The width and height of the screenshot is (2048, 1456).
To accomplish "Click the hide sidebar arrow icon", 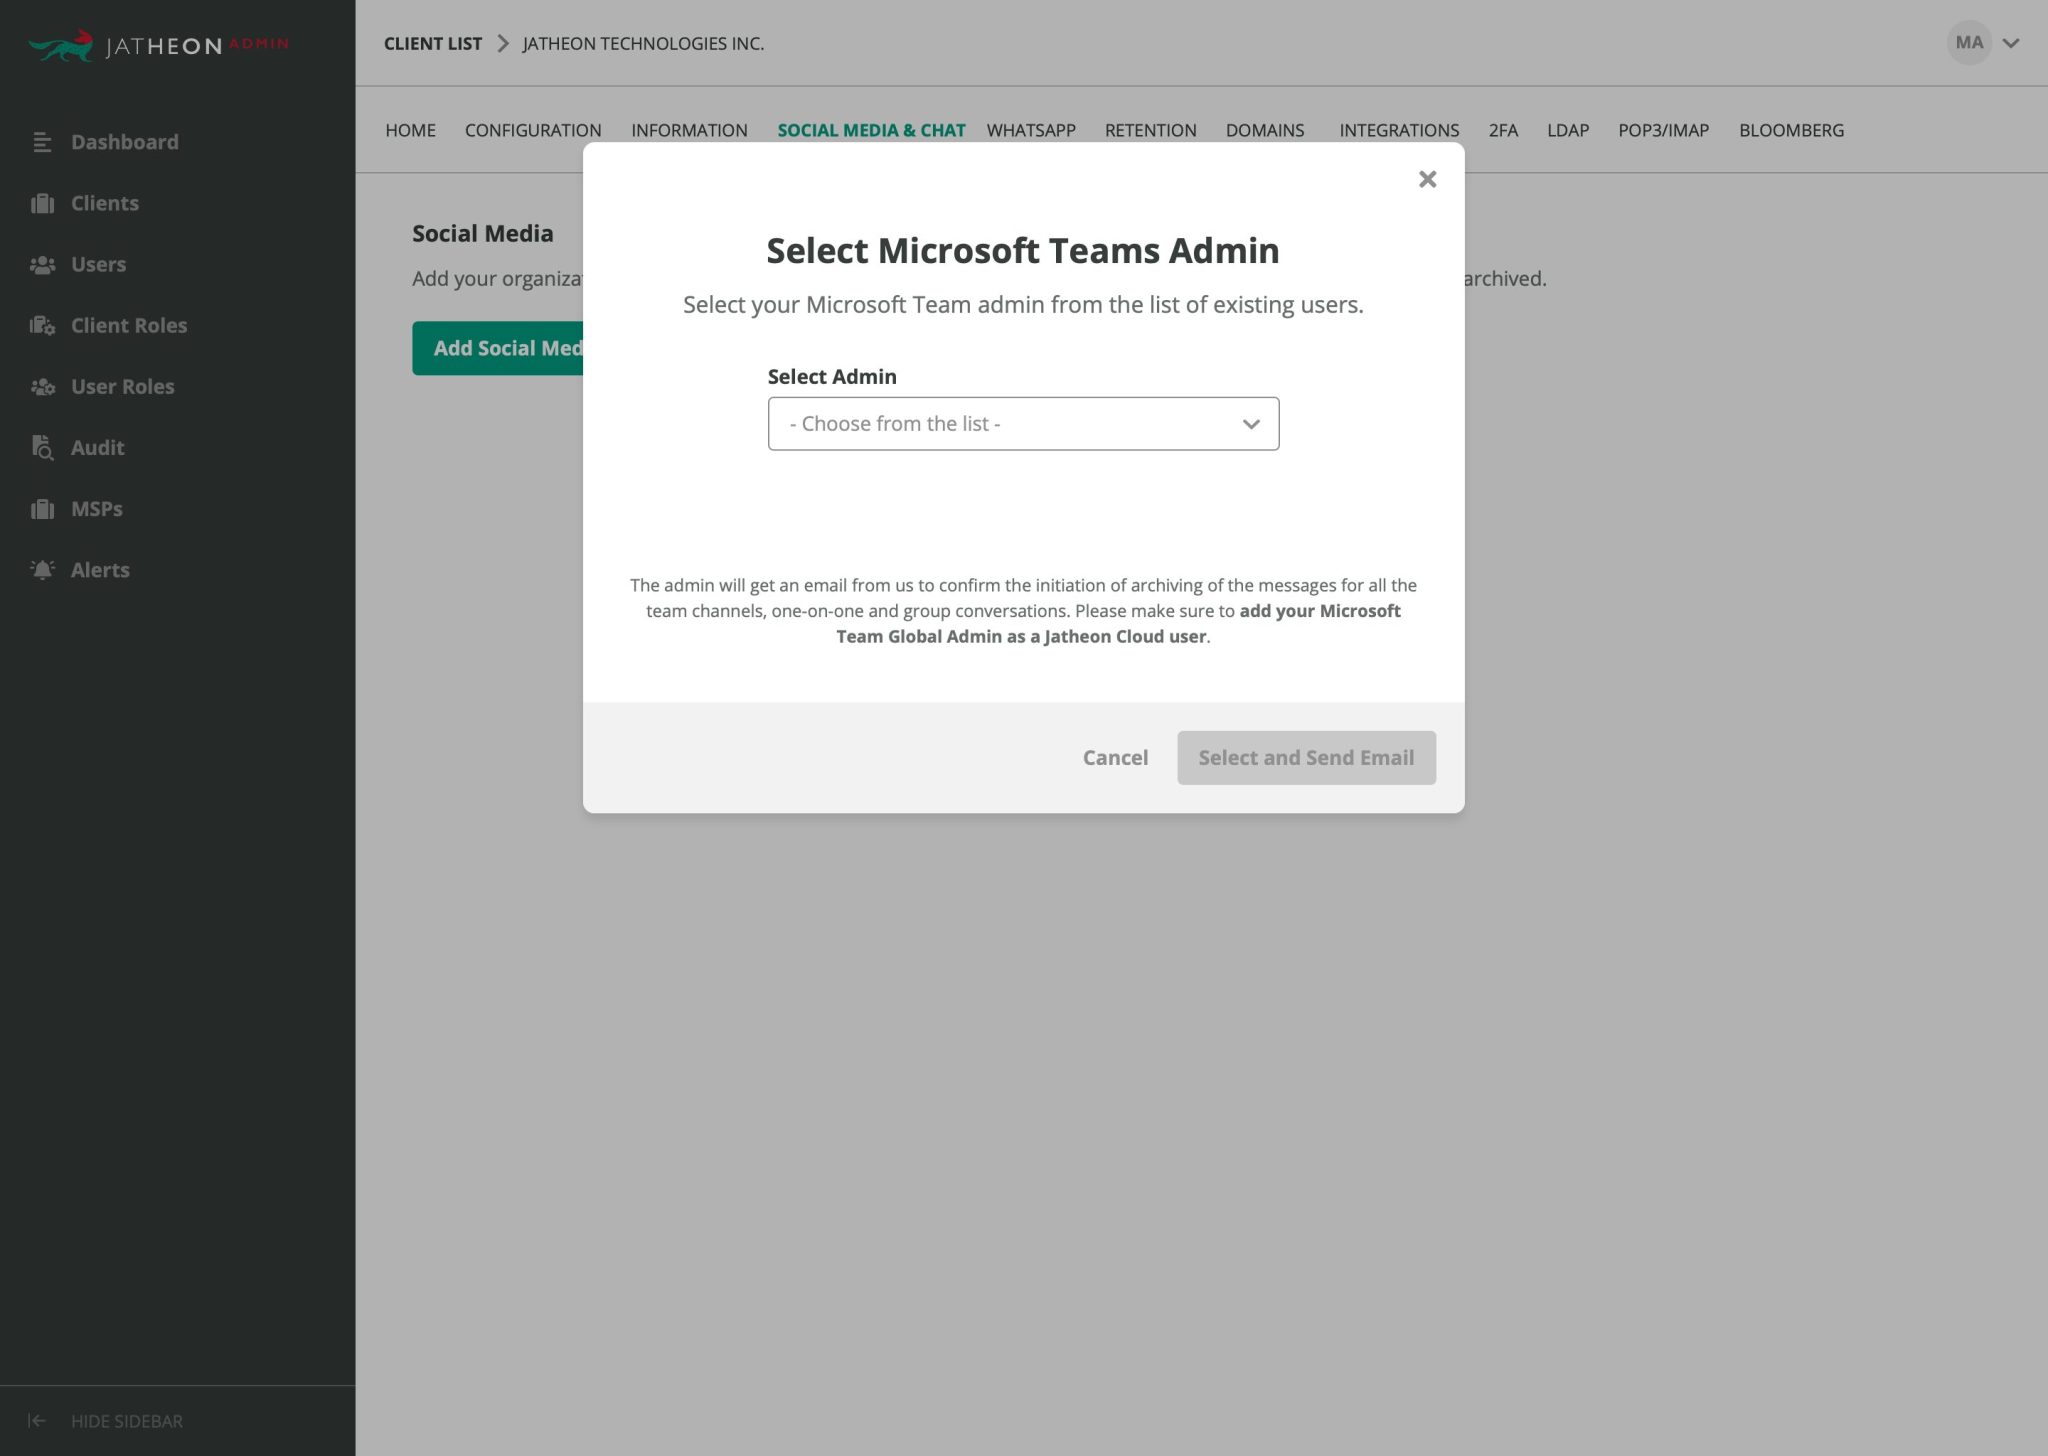I will point(37,1421).
